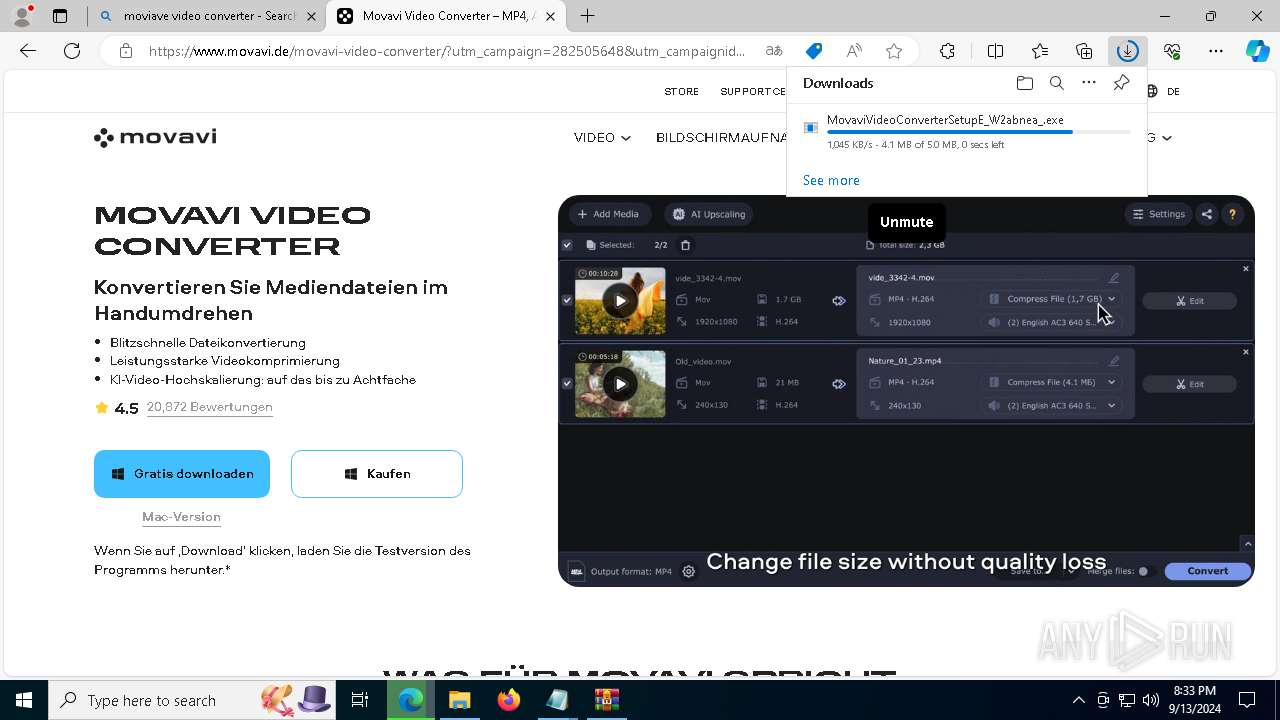1280x720 pixels.
Task: Open tab actions menu icon
Action: coord(60,16)
